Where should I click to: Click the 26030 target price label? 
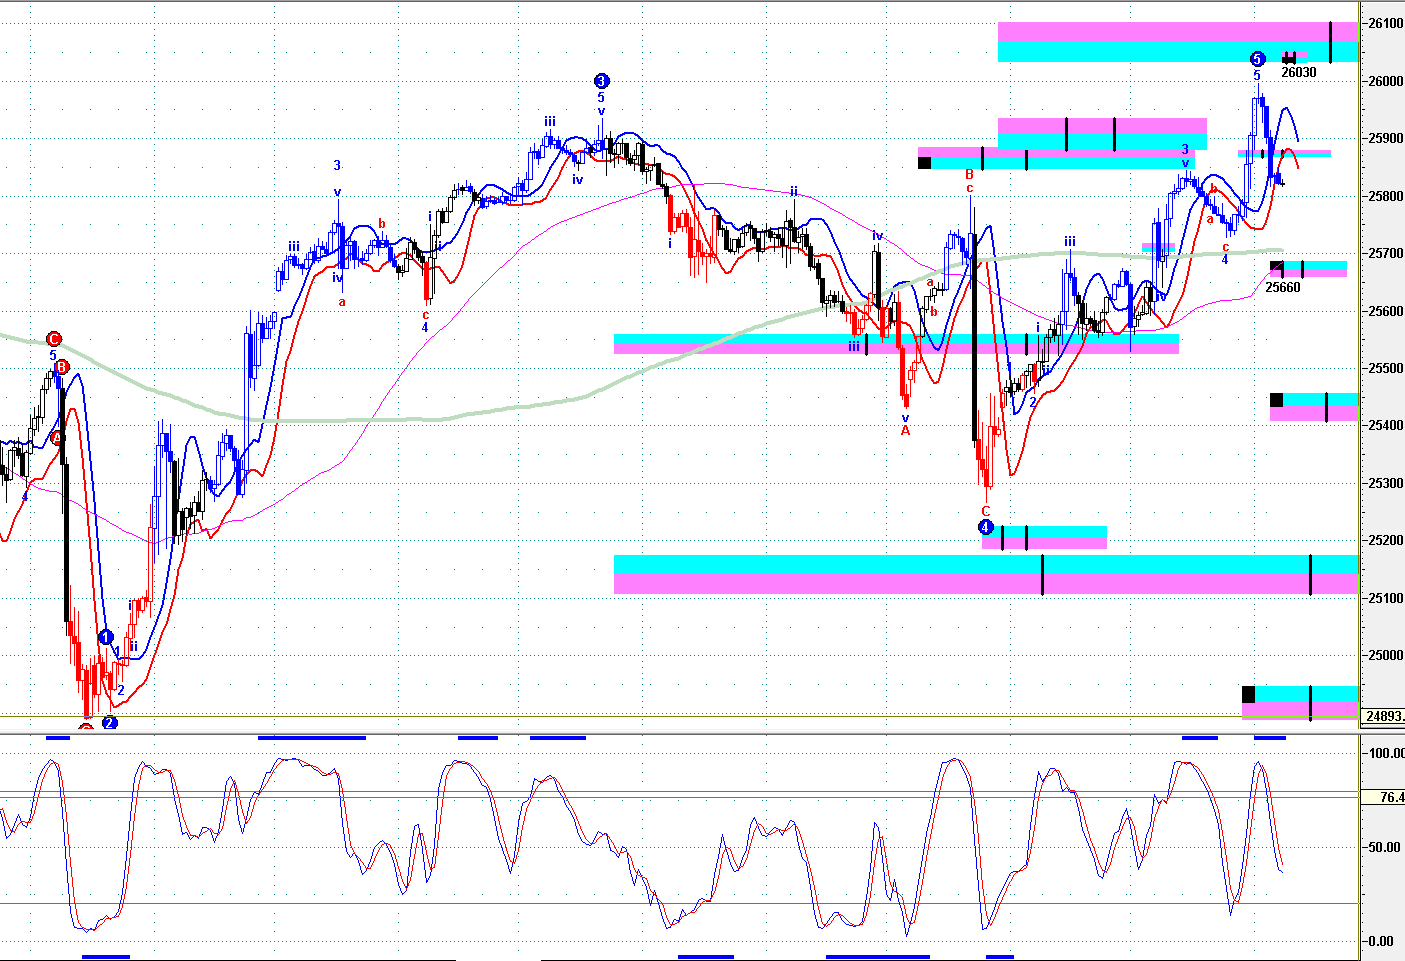click(1299, 72)
